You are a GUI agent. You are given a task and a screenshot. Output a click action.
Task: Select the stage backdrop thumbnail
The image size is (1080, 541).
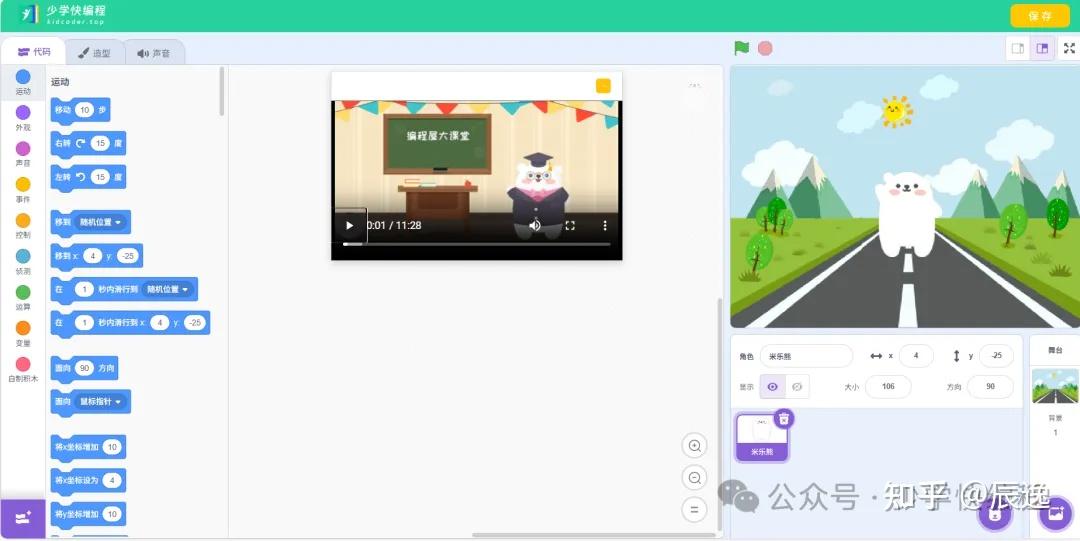1055,386
